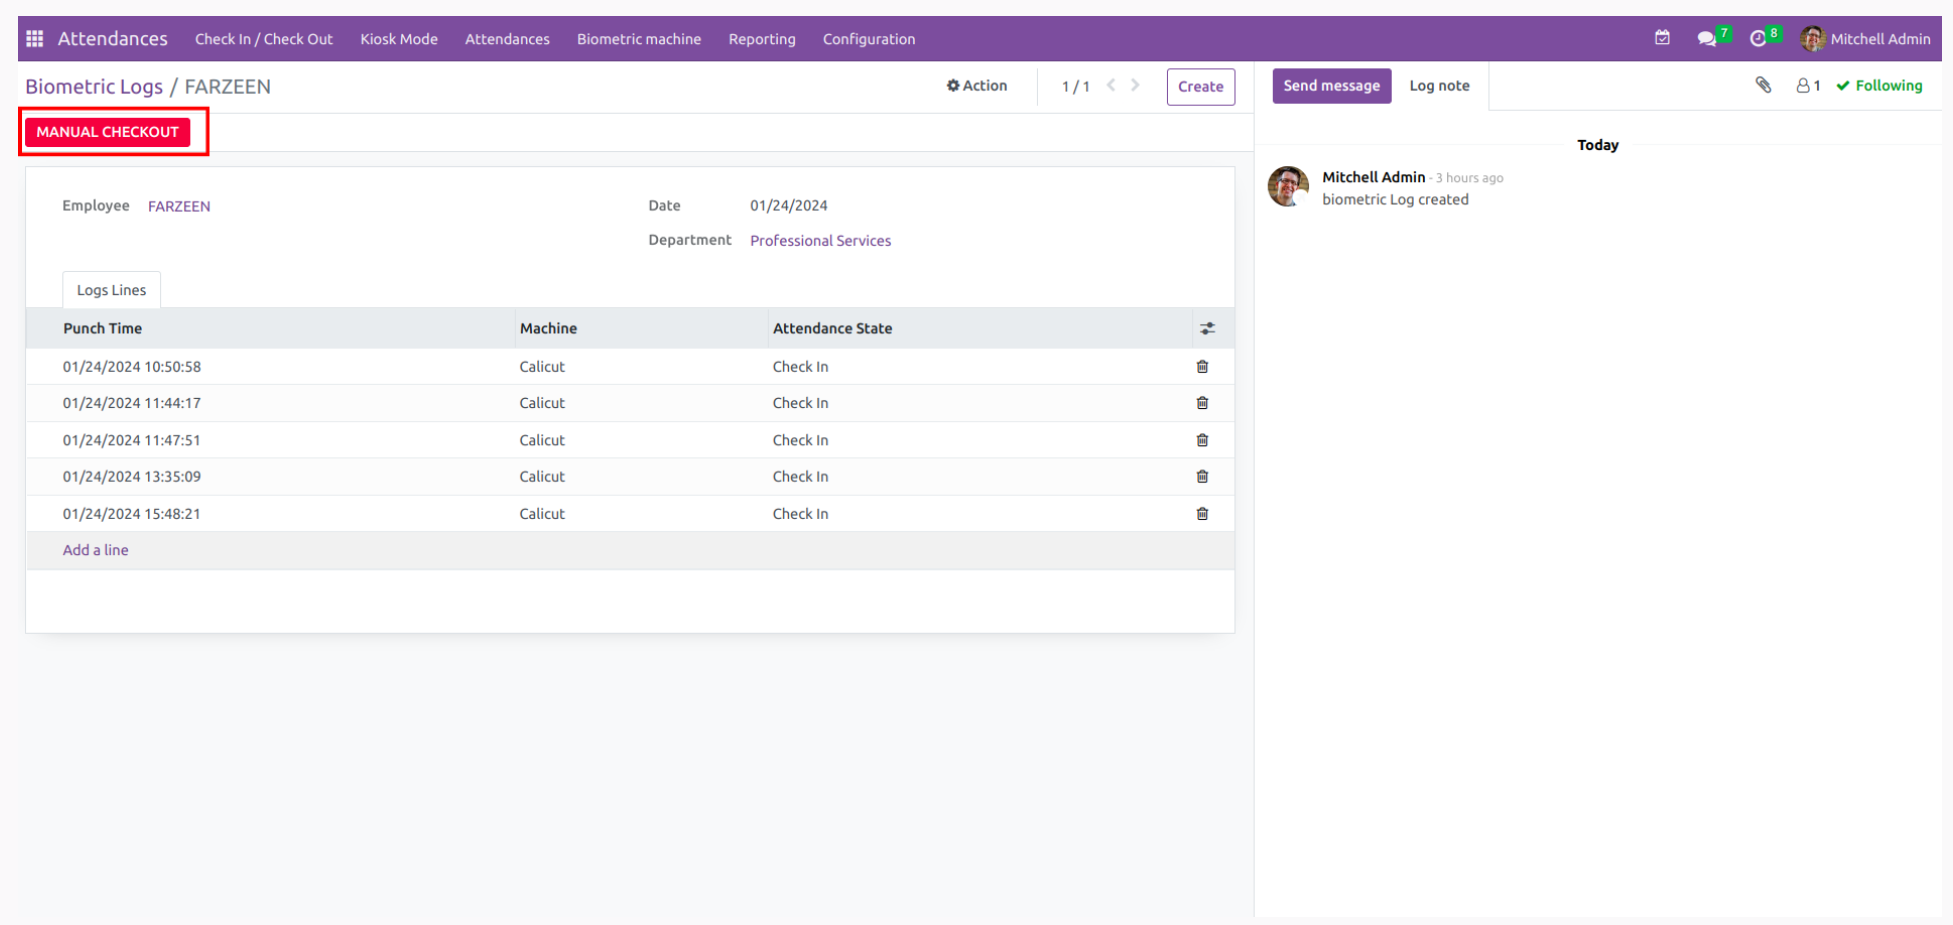Image resolution: width=1953 pixels, height=925 pixels.
Task: Click the paperclip attachment icon
Action: point(1763,85)
